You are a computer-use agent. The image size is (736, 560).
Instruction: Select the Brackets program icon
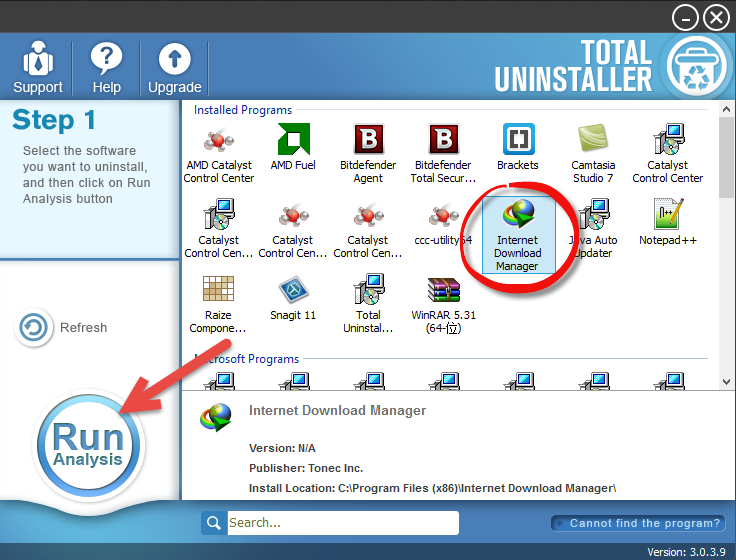[518, 147]
